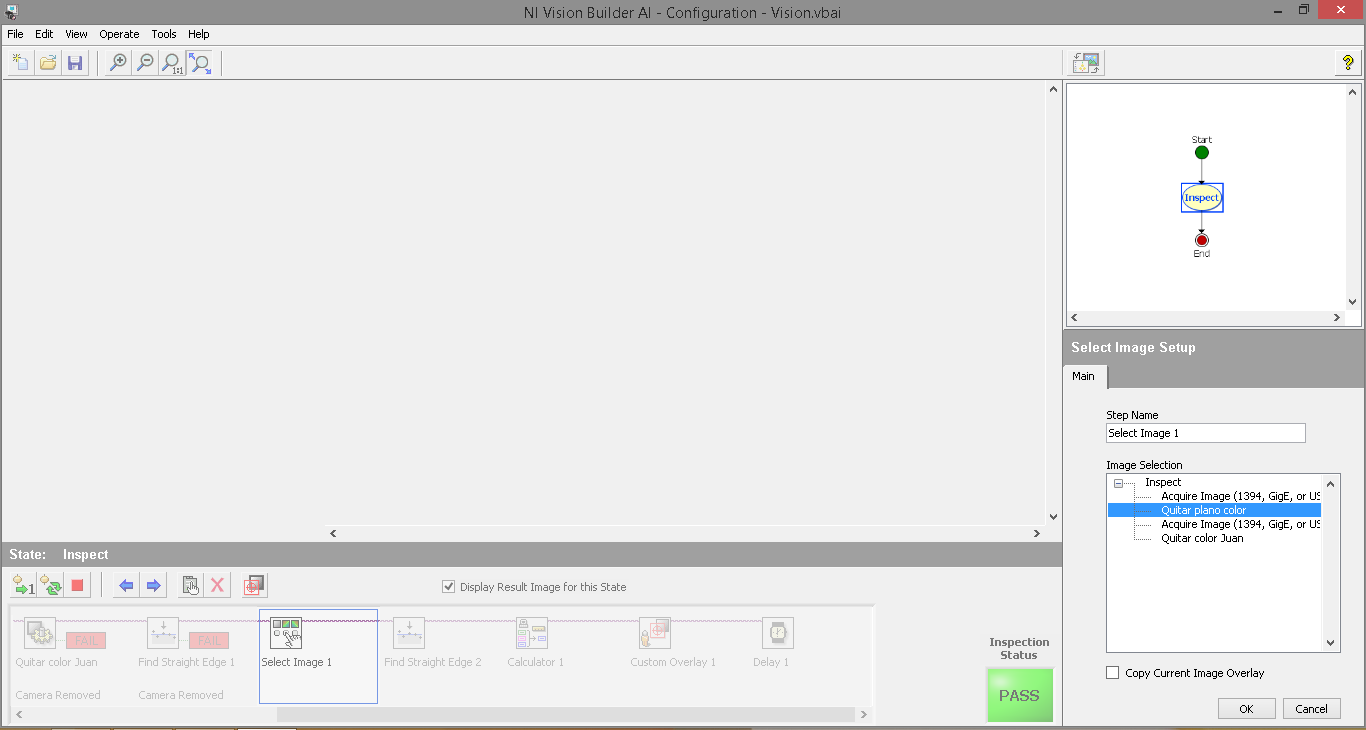Move the selected step left
This screenshot has width=1366, height=730.
[x=126, y=585]
